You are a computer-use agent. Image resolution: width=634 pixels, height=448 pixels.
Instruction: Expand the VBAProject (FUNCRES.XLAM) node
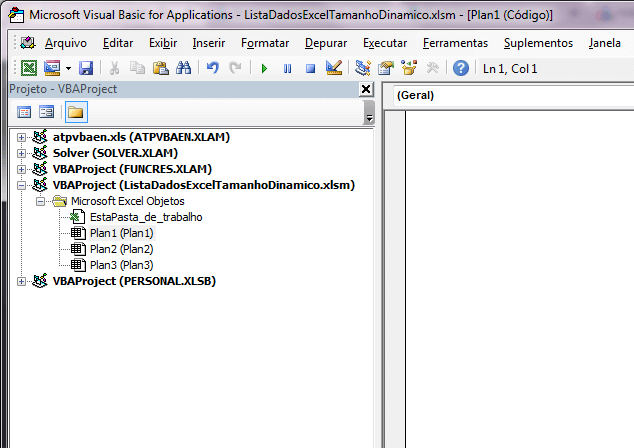pos(21,169)
